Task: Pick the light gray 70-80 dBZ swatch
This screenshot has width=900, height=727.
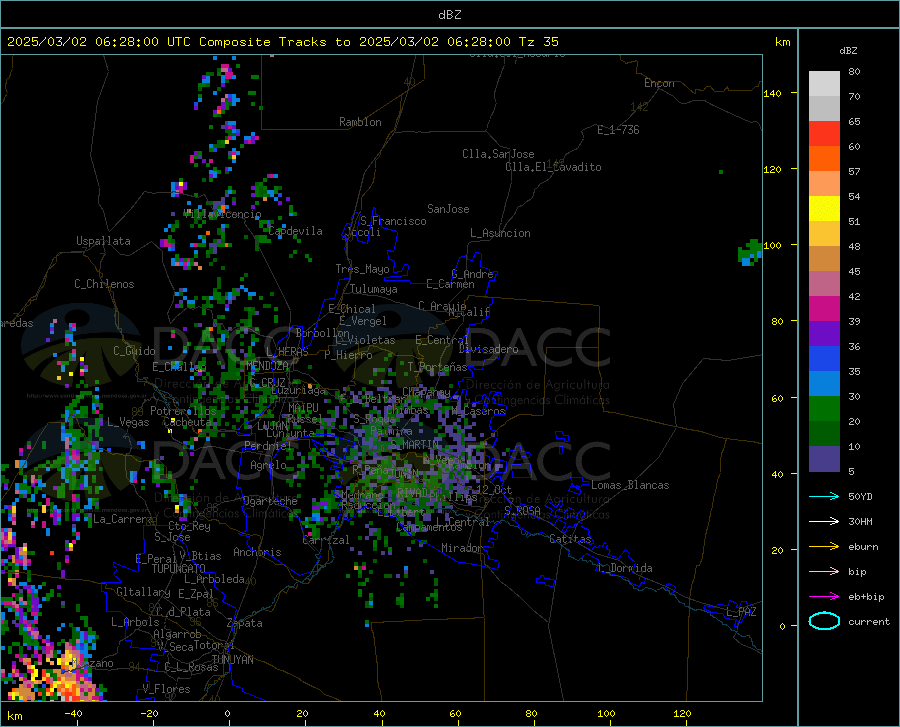Action: 824,83
